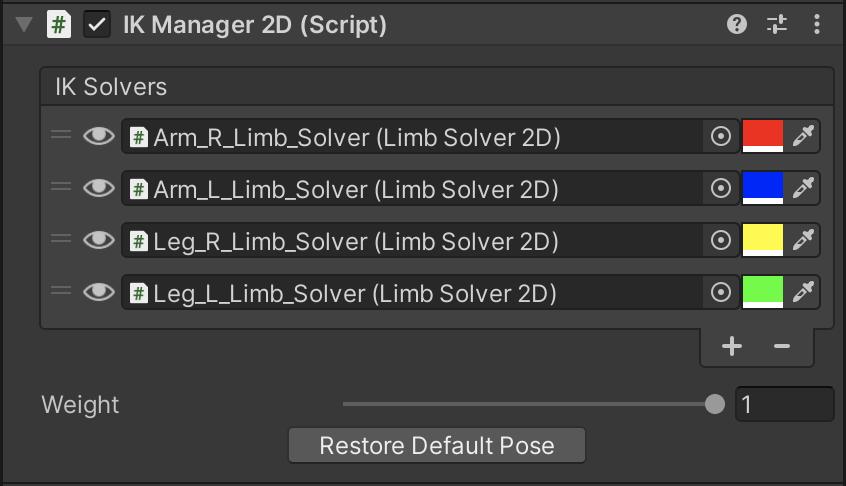Toggle visibility of Leg_R_Limb_Solver
Viewport: 846px width, 486px height.
coord(98,241)
